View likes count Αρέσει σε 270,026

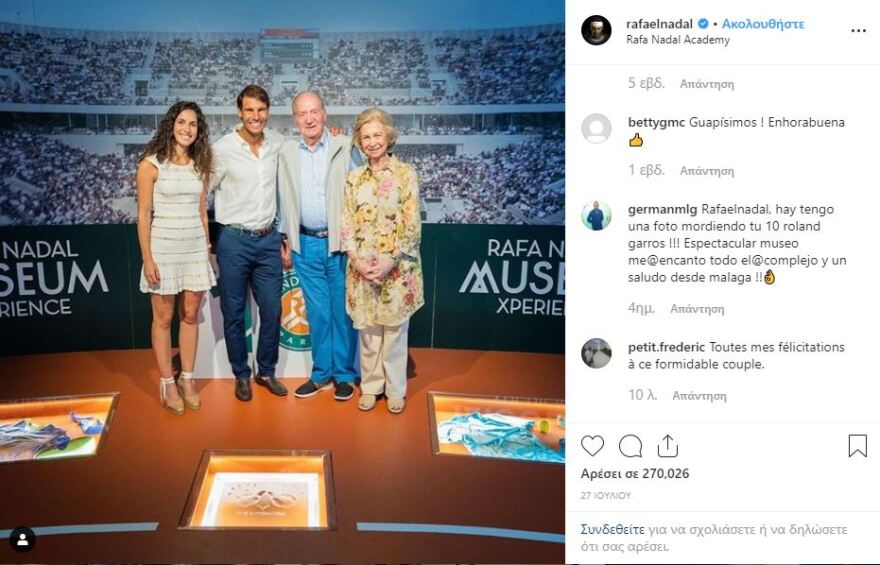635,474
